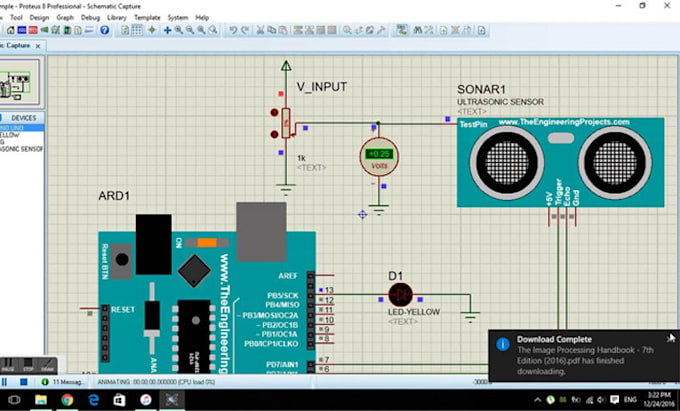Remove the current sheet icon
Image resolution: width=680 pixels, height=411 pixels.
coord(455,30)
